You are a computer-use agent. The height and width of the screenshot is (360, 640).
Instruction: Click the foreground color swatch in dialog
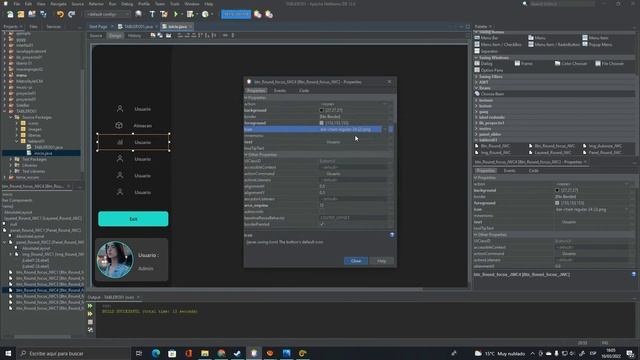(322, 123)
